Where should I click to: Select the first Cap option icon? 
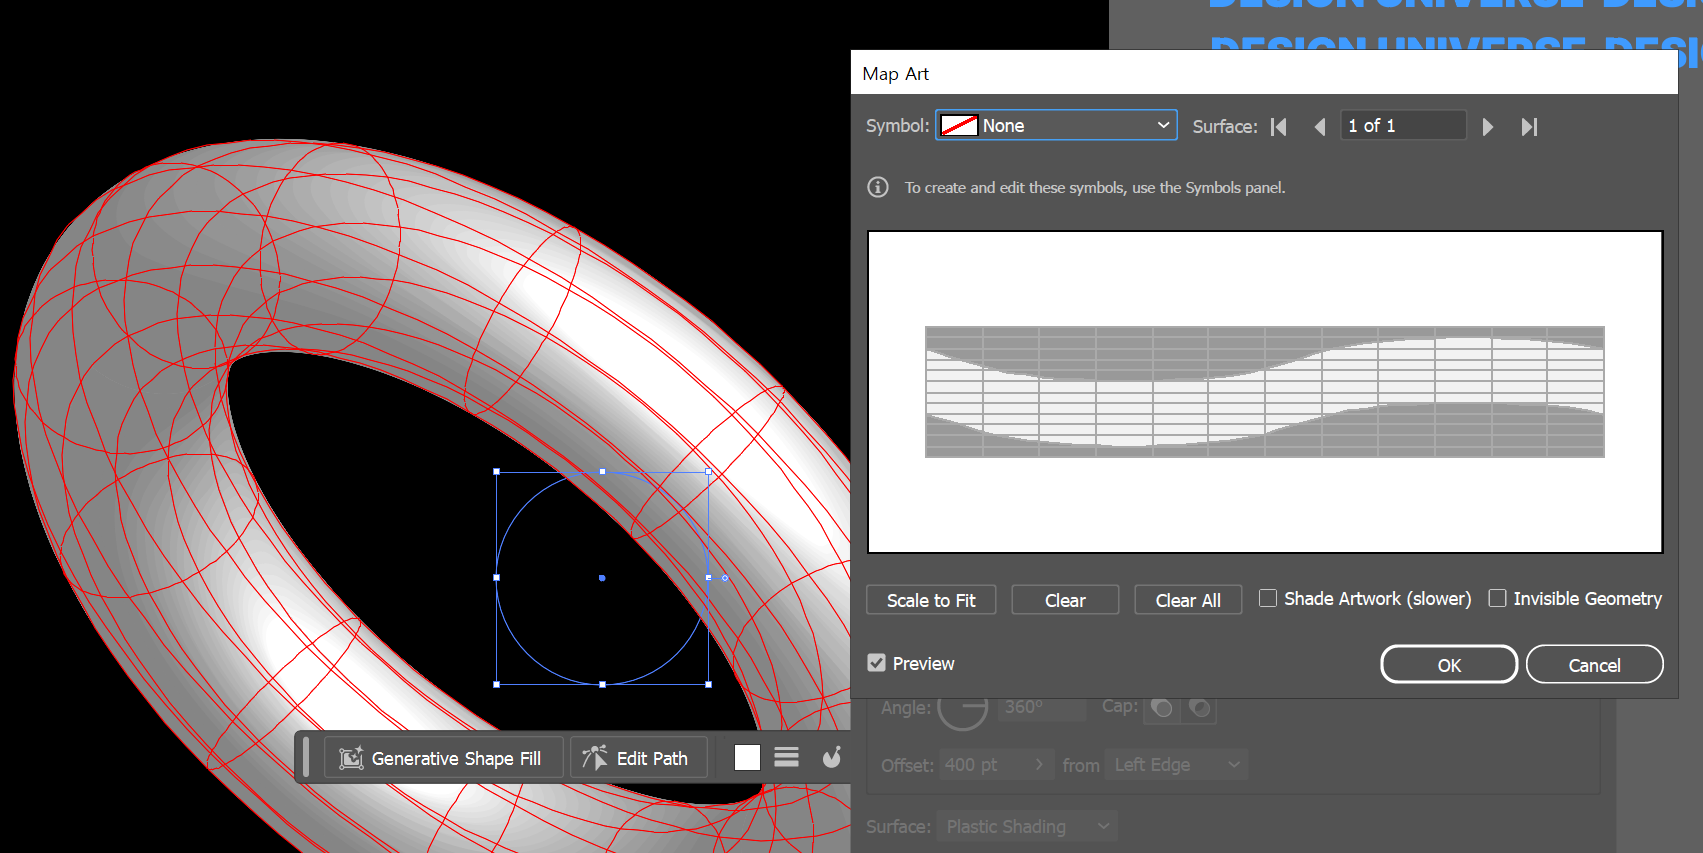point(1162,708)
